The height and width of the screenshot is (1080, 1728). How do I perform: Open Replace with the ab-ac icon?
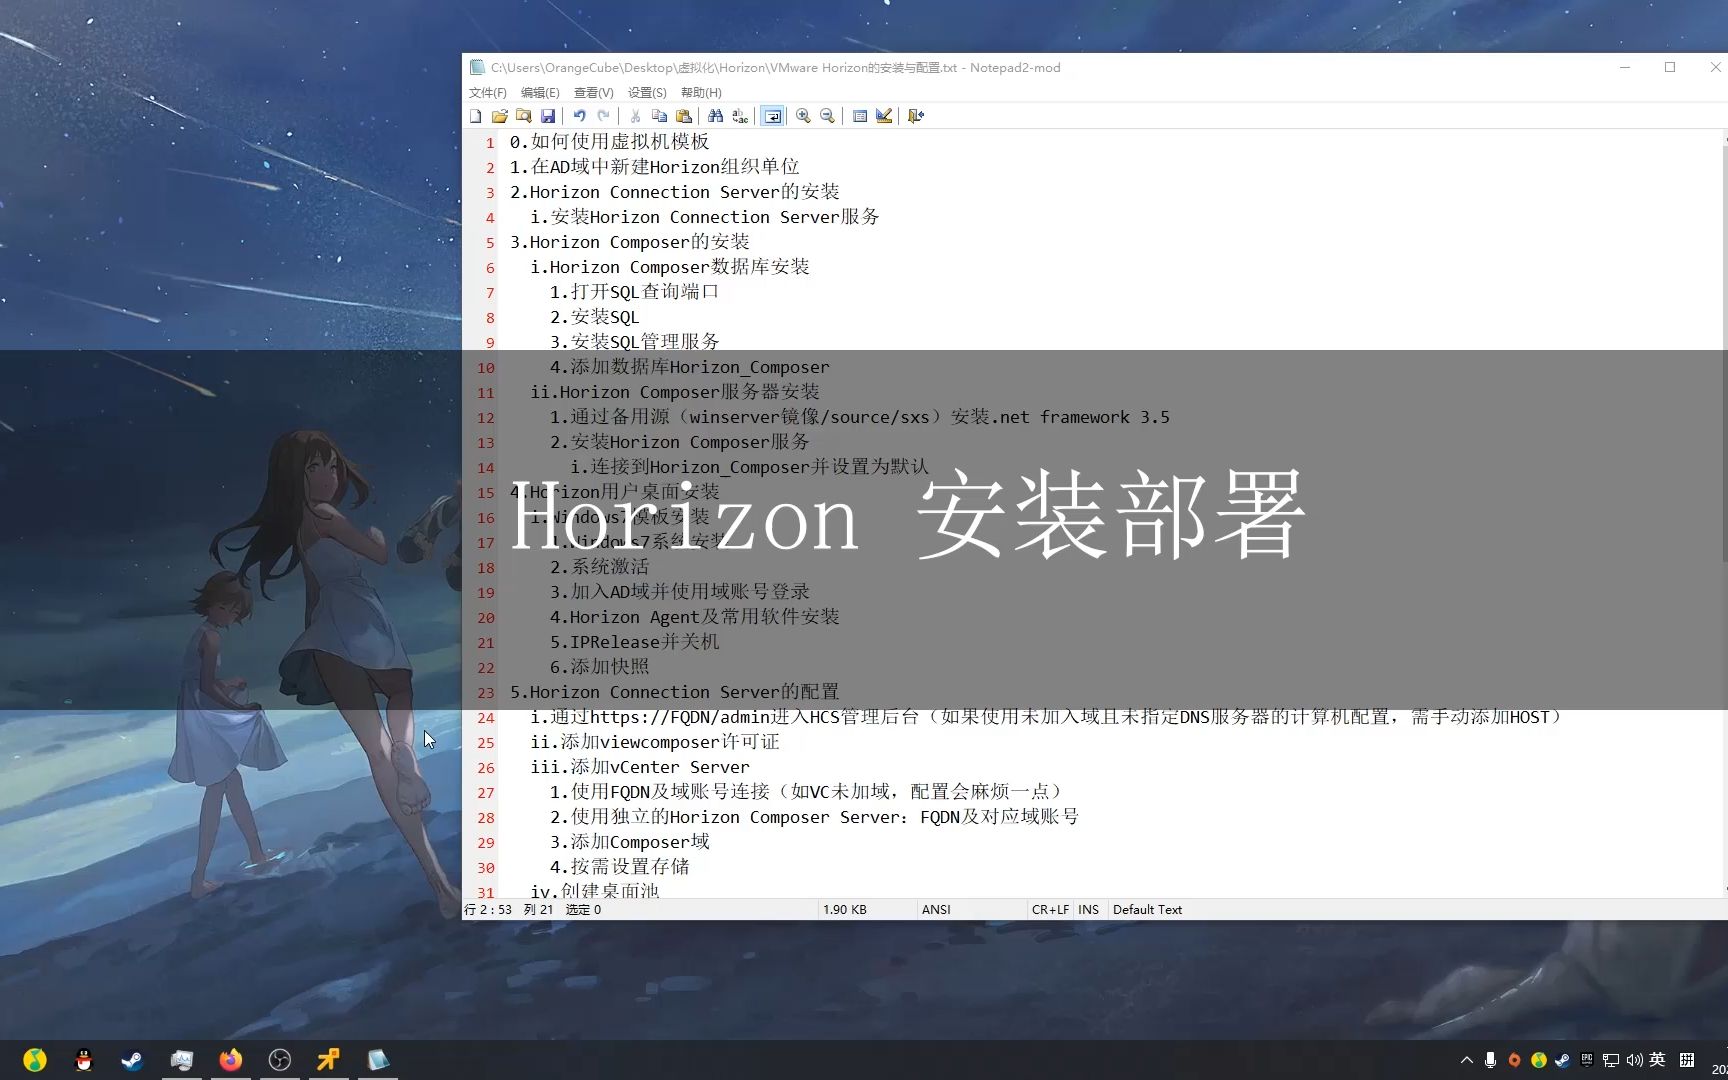740,116
